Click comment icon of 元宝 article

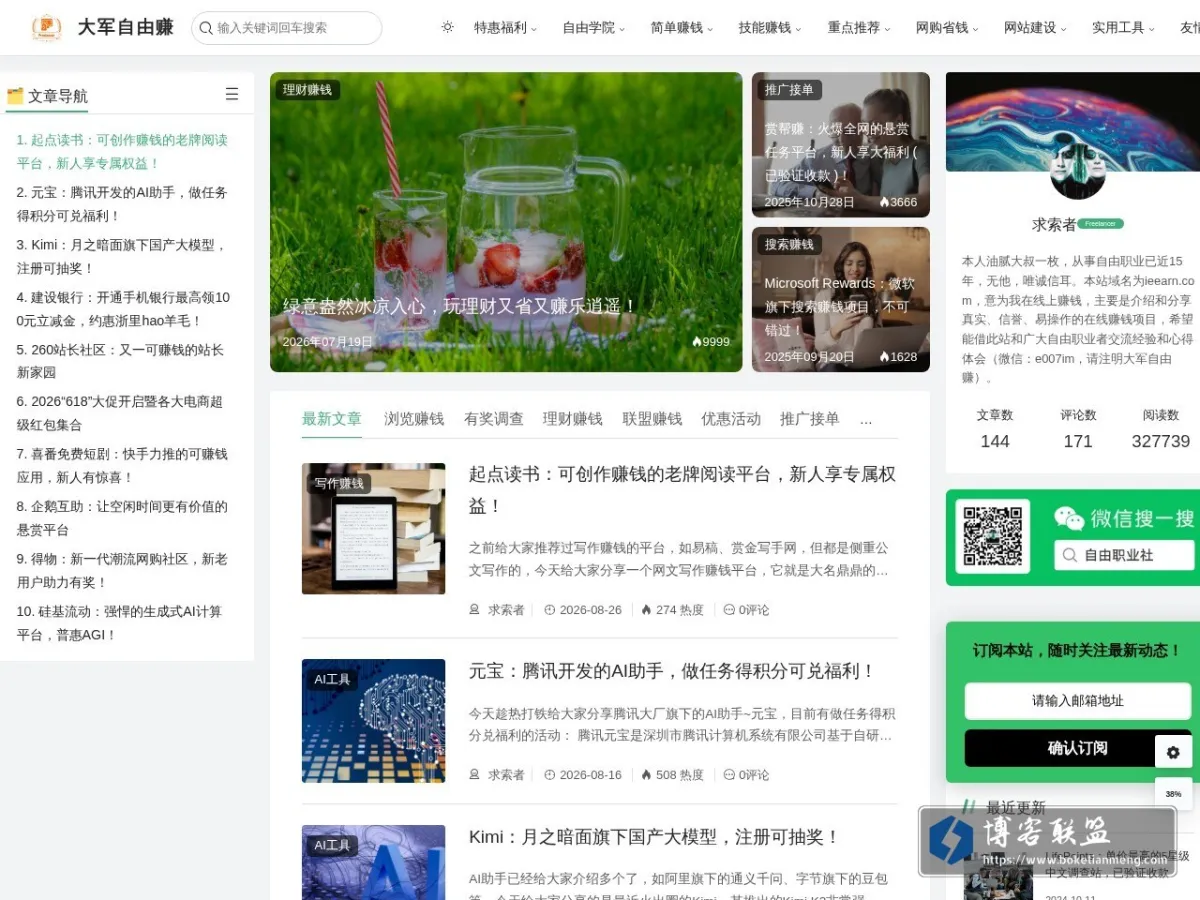729,775
